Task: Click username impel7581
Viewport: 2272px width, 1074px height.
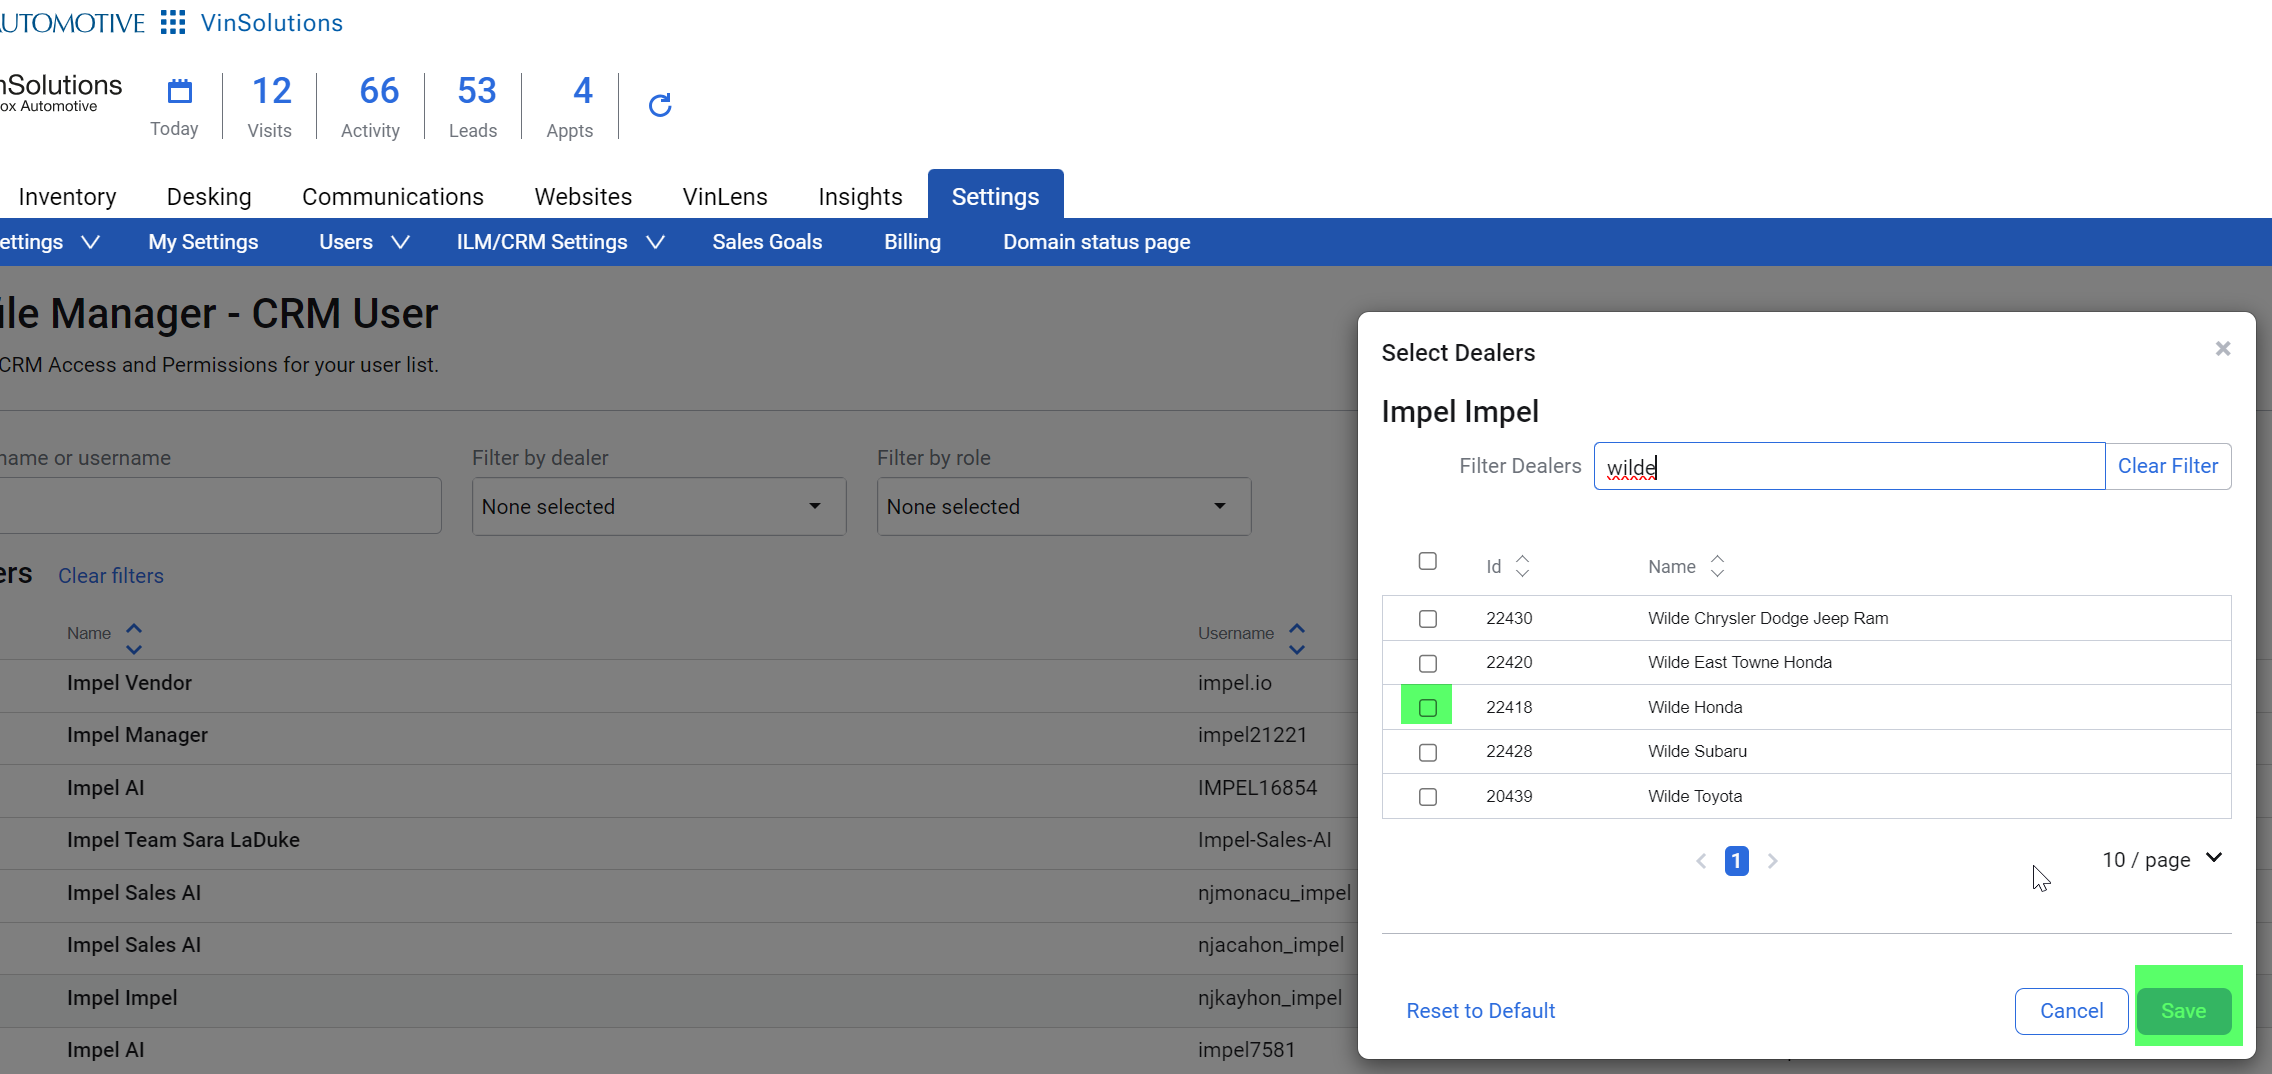Action: (x=1246, y=1050)
